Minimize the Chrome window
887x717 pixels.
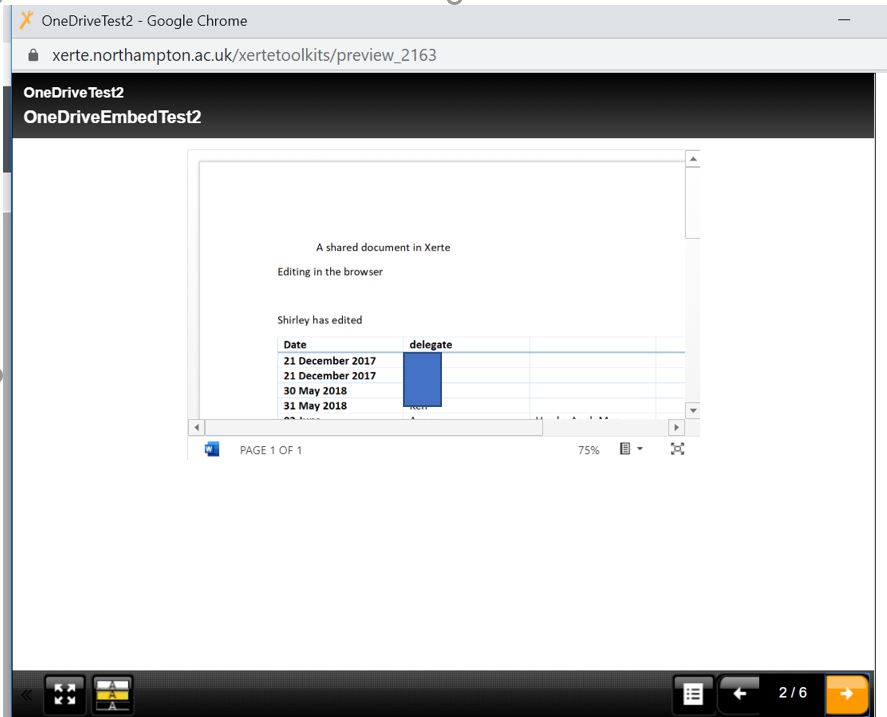844,20
